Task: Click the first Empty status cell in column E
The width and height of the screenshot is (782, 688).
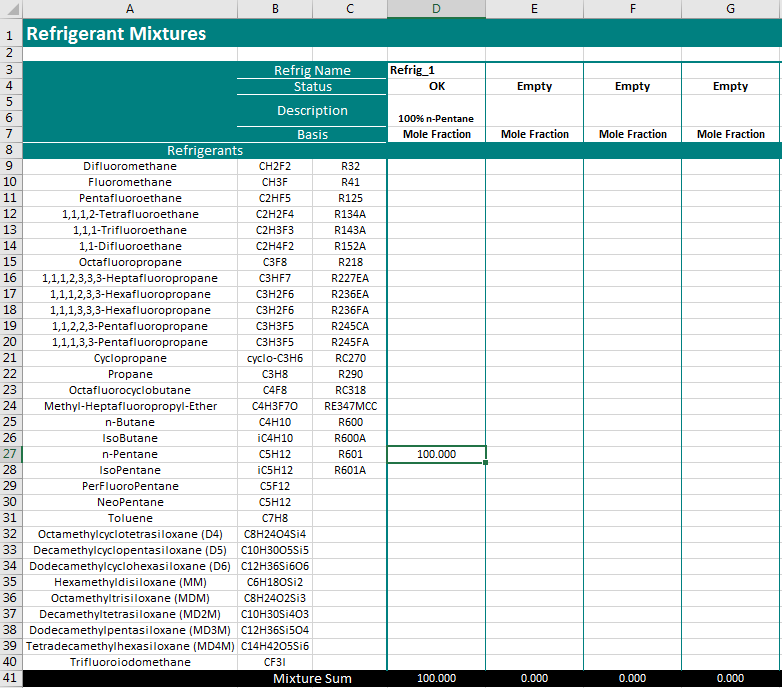Action: tap(534, 86)
